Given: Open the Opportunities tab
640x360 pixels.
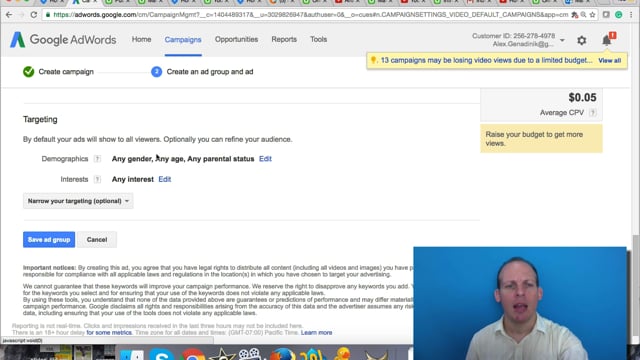Looking at the screenshot, I should tap(236, 40).
